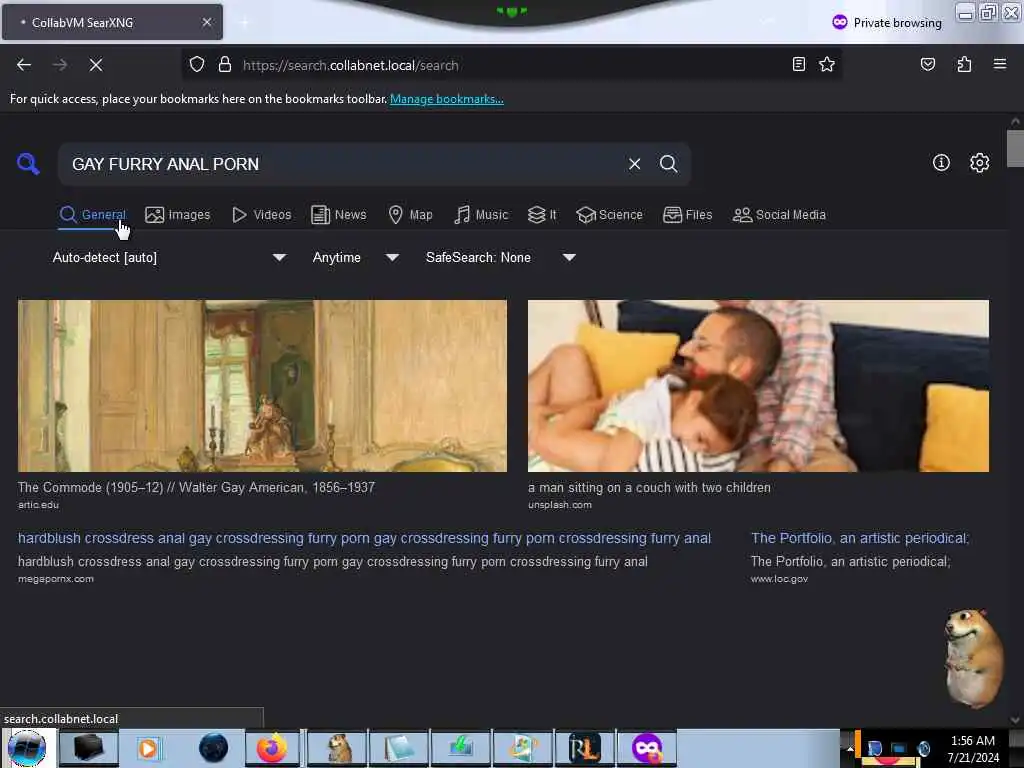Open the green arrow icon in the taskbar

point(460,748)
